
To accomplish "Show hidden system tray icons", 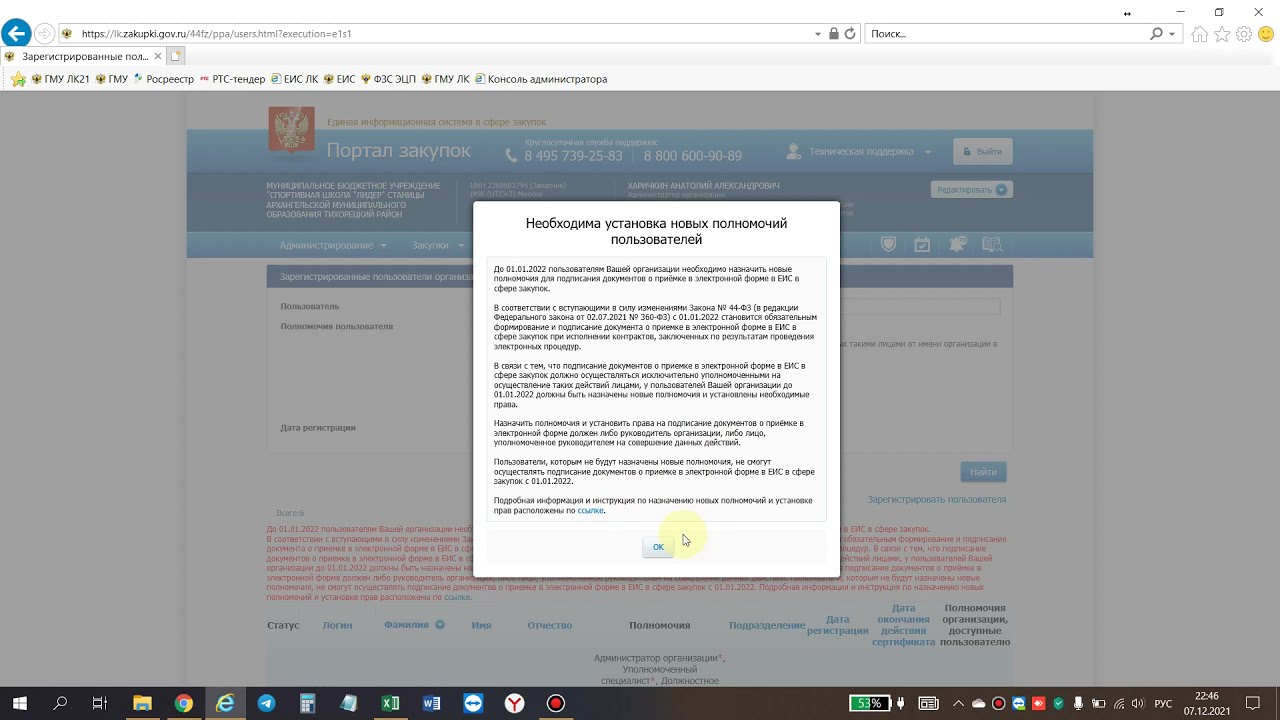I will (960, 703).
